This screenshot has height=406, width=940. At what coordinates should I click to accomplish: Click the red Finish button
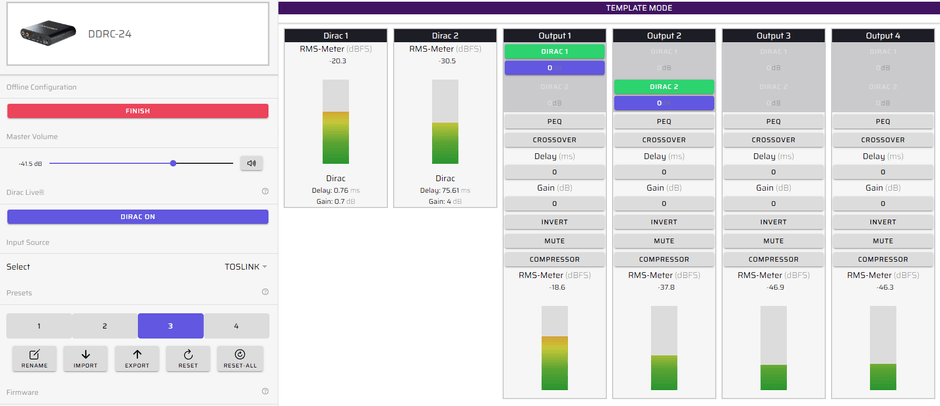137,111
